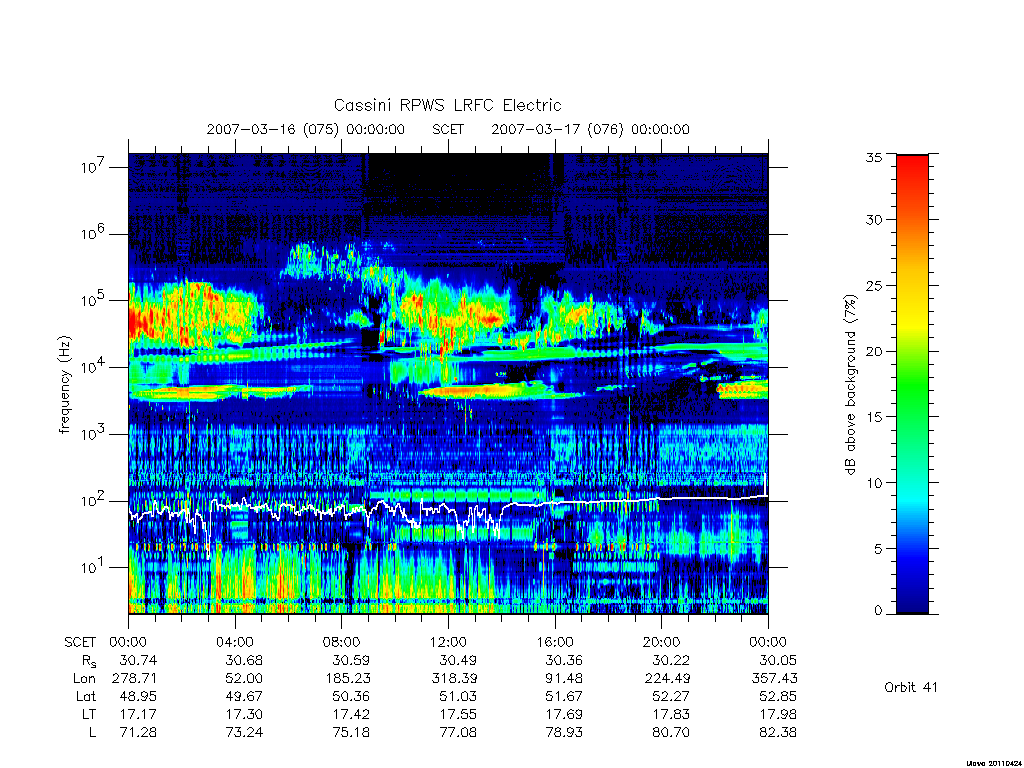
Task: Click the 'LT' row label
Action: click(x=89, y=714)
